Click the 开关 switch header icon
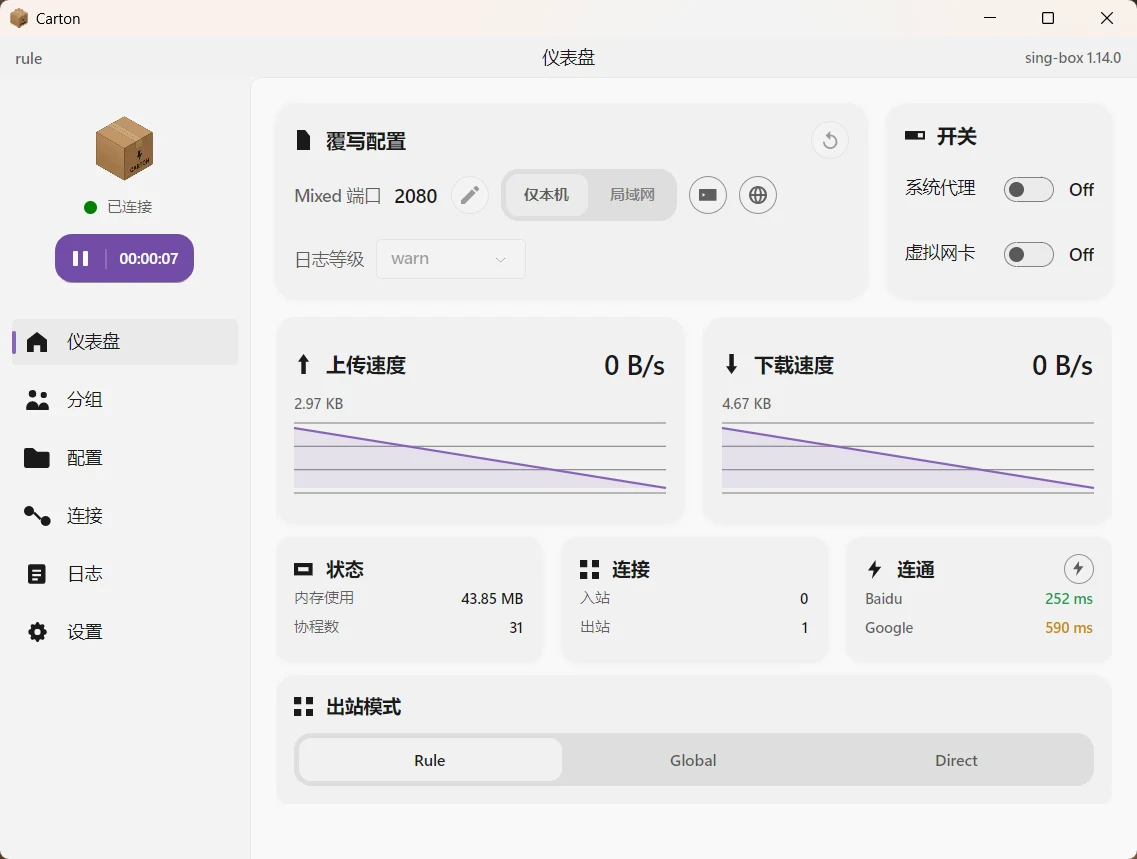The height and width of the screenshot is (859, 1137). pos(915,136)
